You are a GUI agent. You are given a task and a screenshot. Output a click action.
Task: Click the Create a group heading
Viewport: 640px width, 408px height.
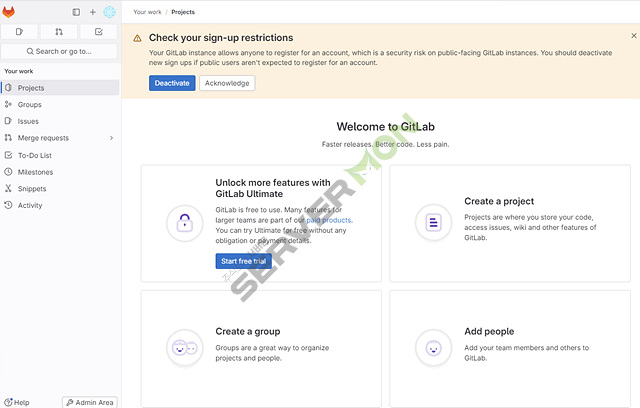click(248, 331)
